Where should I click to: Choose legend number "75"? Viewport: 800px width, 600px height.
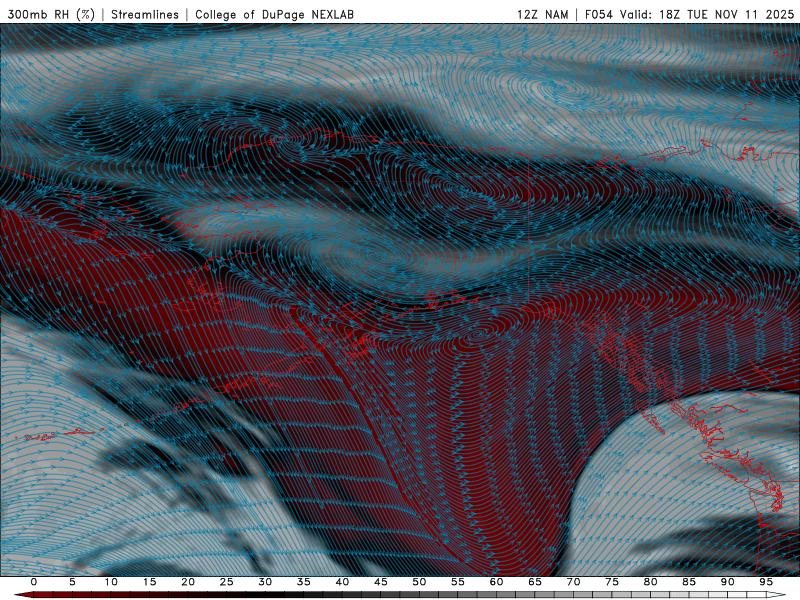coord(612,582)
